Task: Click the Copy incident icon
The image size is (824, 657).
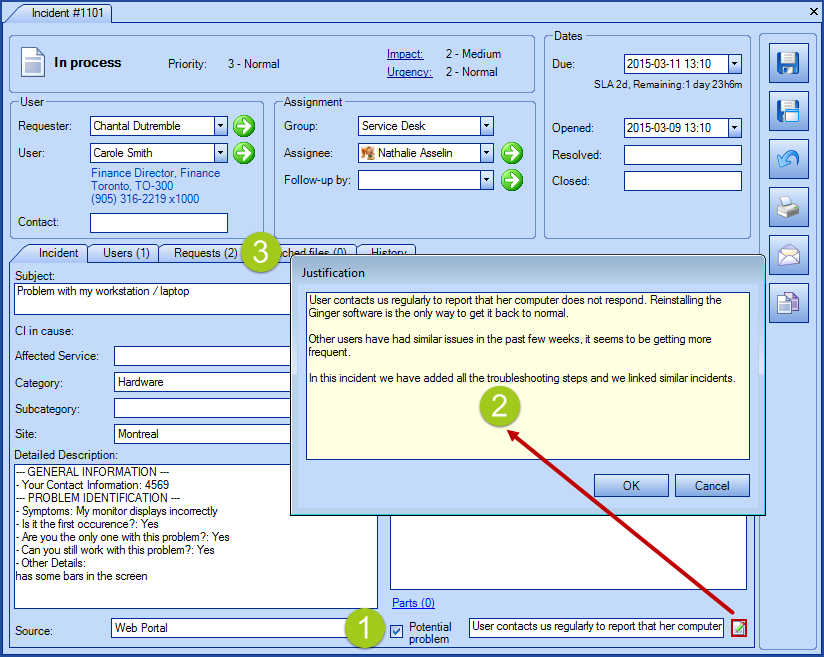Action: click(788, 303)
